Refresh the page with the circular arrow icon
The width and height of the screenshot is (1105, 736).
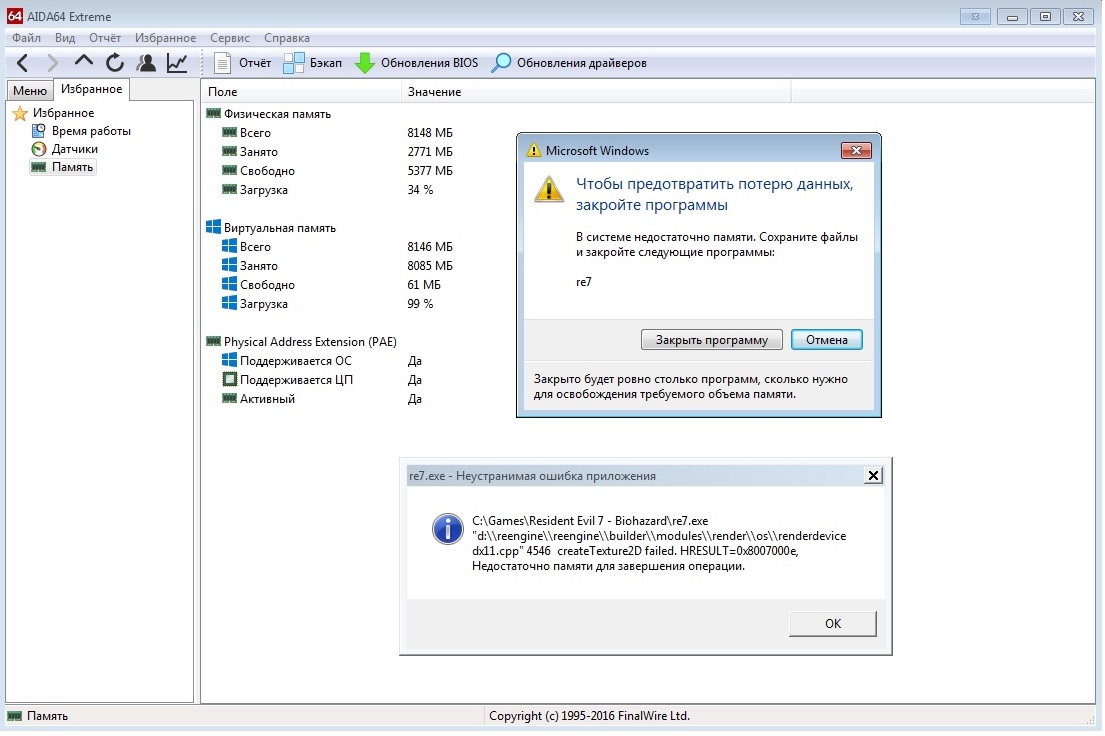click(115, 63)
